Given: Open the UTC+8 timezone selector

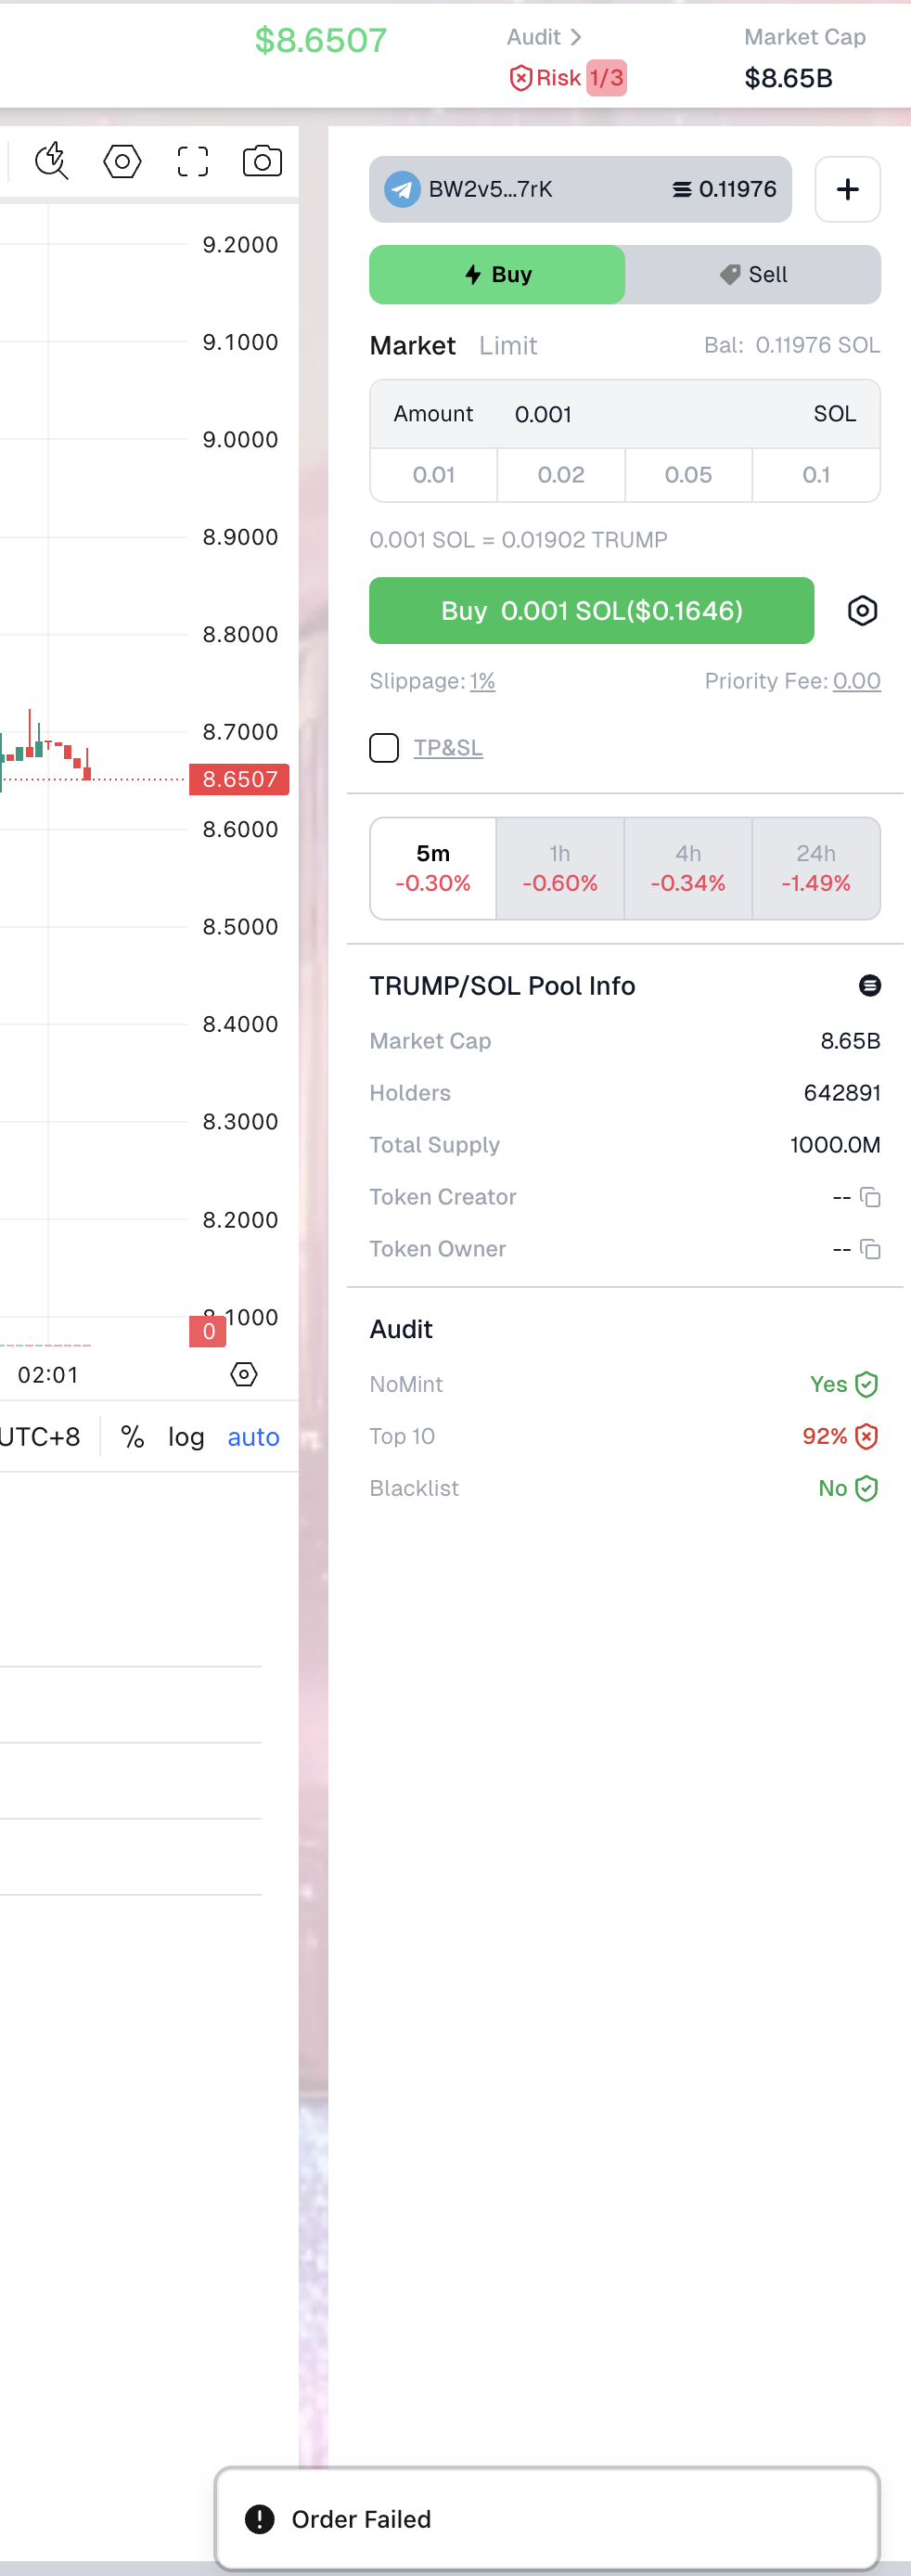Looking at the screenshot, I should pyautogui.click(x=40, y=1437).
